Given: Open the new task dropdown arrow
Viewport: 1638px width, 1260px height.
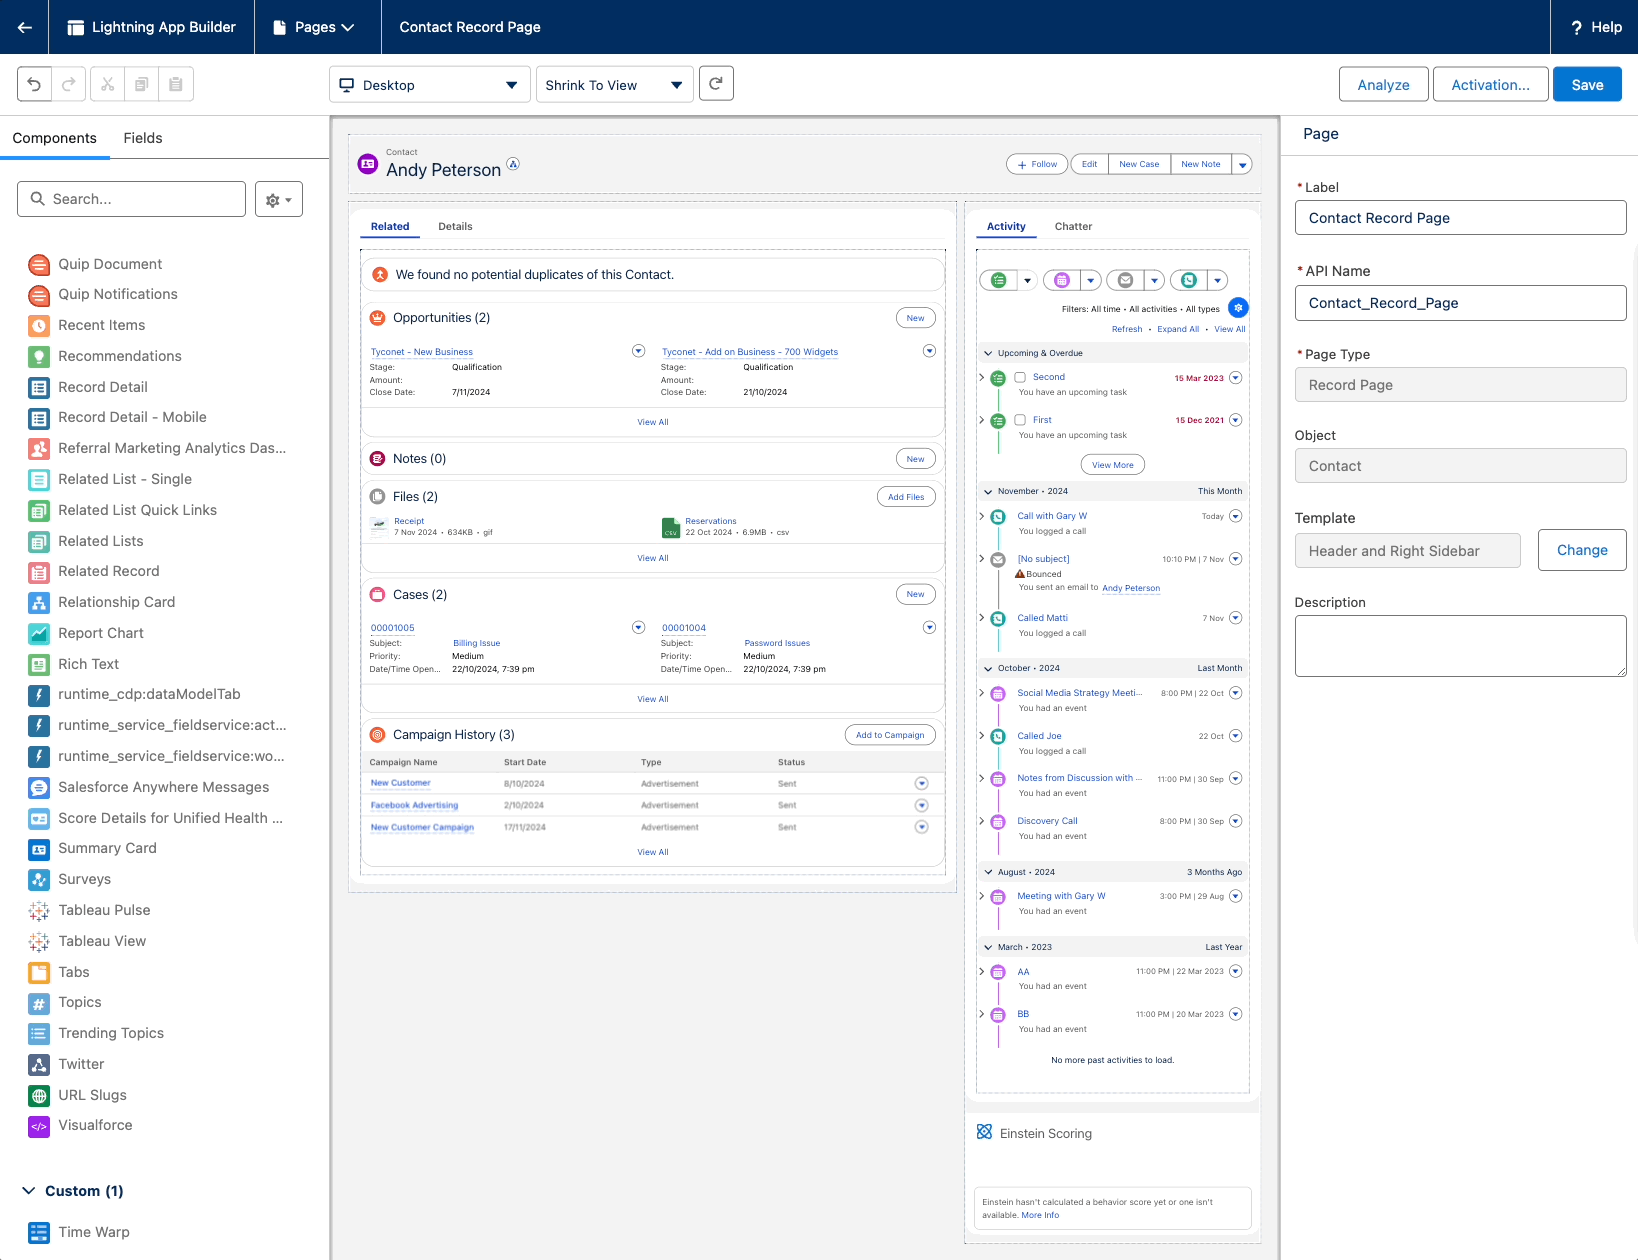Looking at the screenshot, I should (x=1027, y=280).
